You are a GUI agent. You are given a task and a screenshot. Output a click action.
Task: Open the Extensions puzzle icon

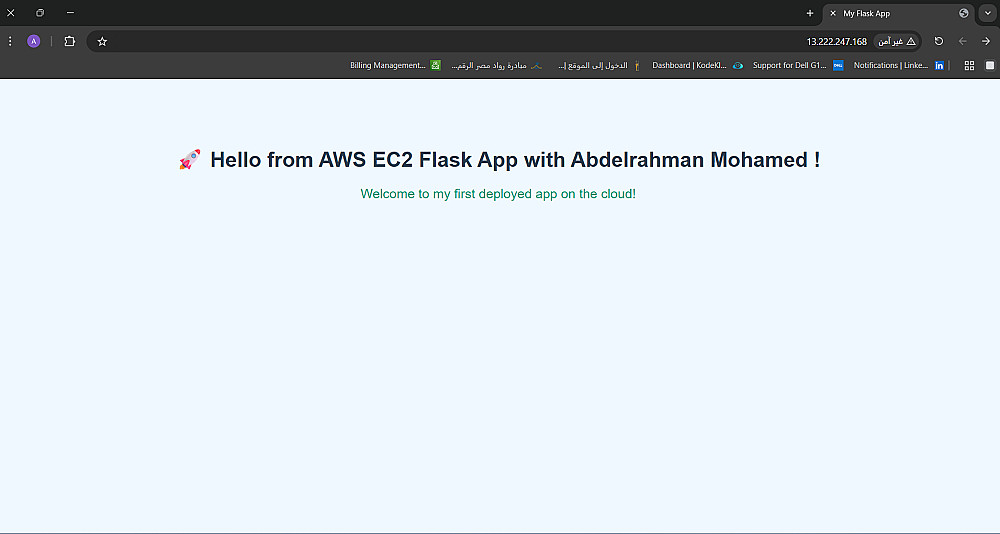point(69,41)
